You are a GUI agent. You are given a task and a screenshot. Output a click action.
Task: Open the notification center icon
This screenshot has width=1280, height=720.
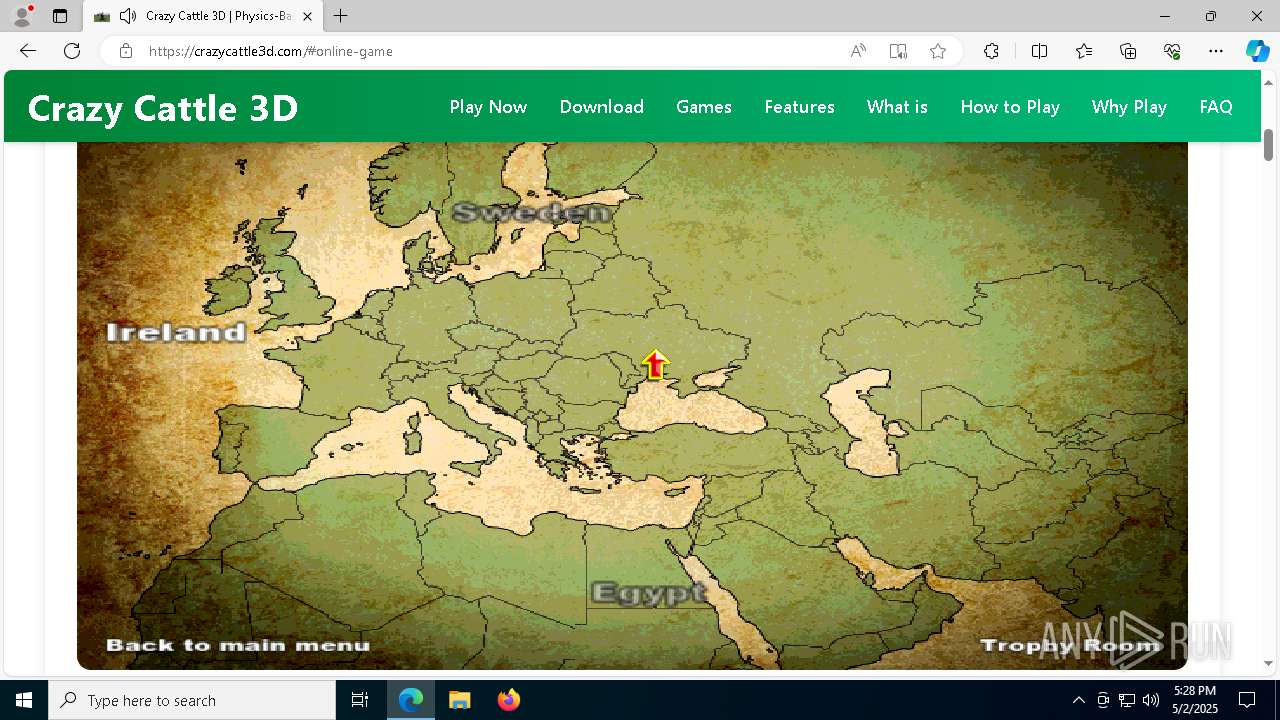1247,700
